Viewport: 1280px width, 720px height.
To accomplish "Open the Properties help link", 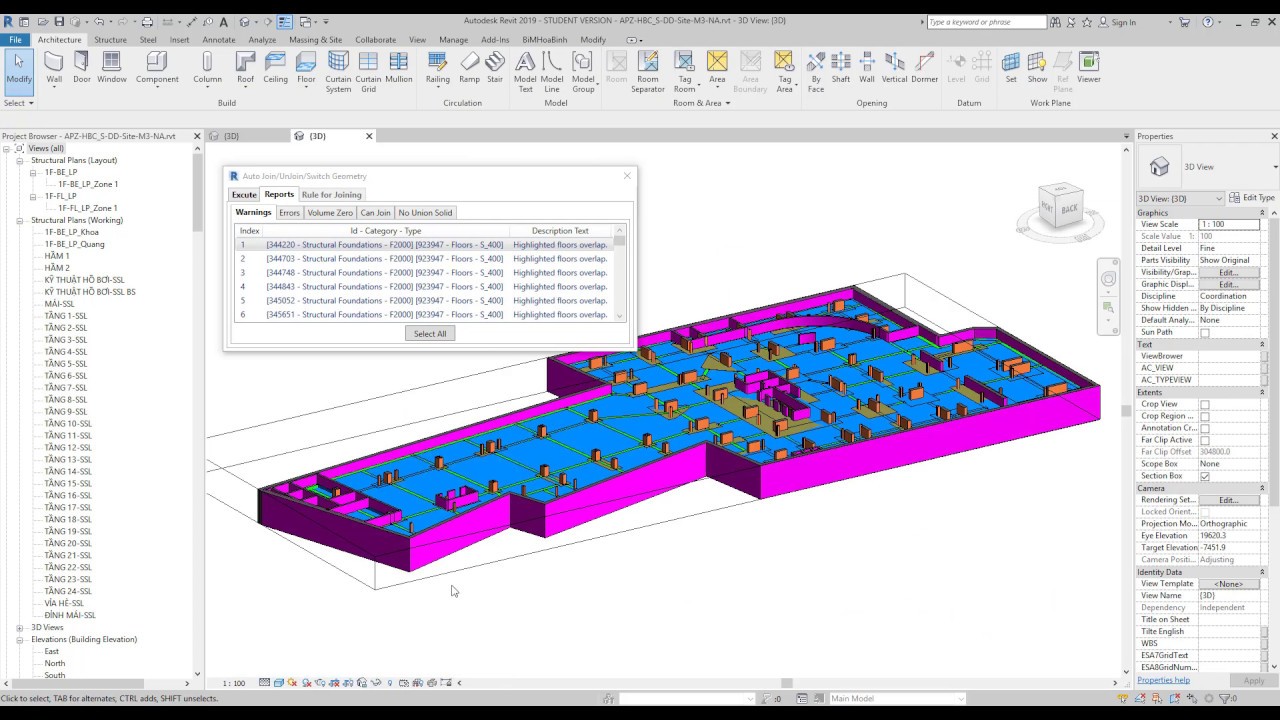I will pos(1163,681).
